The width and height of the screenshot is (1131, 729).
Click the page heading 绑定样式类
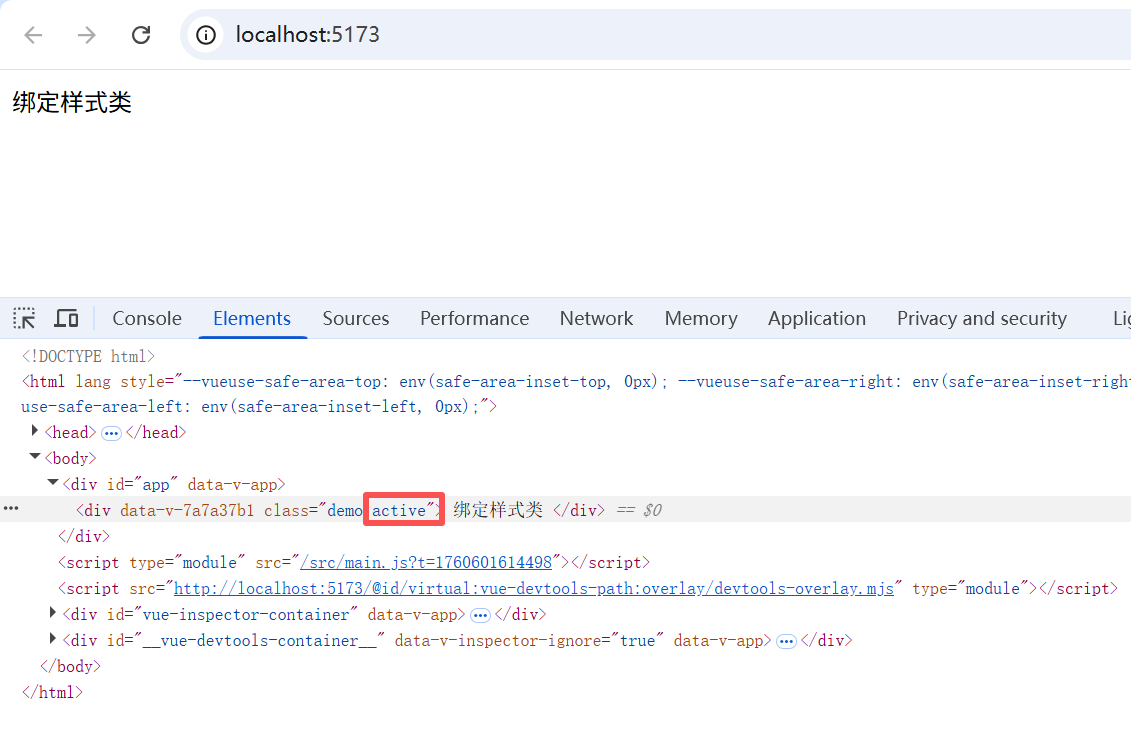click(72, 102)
